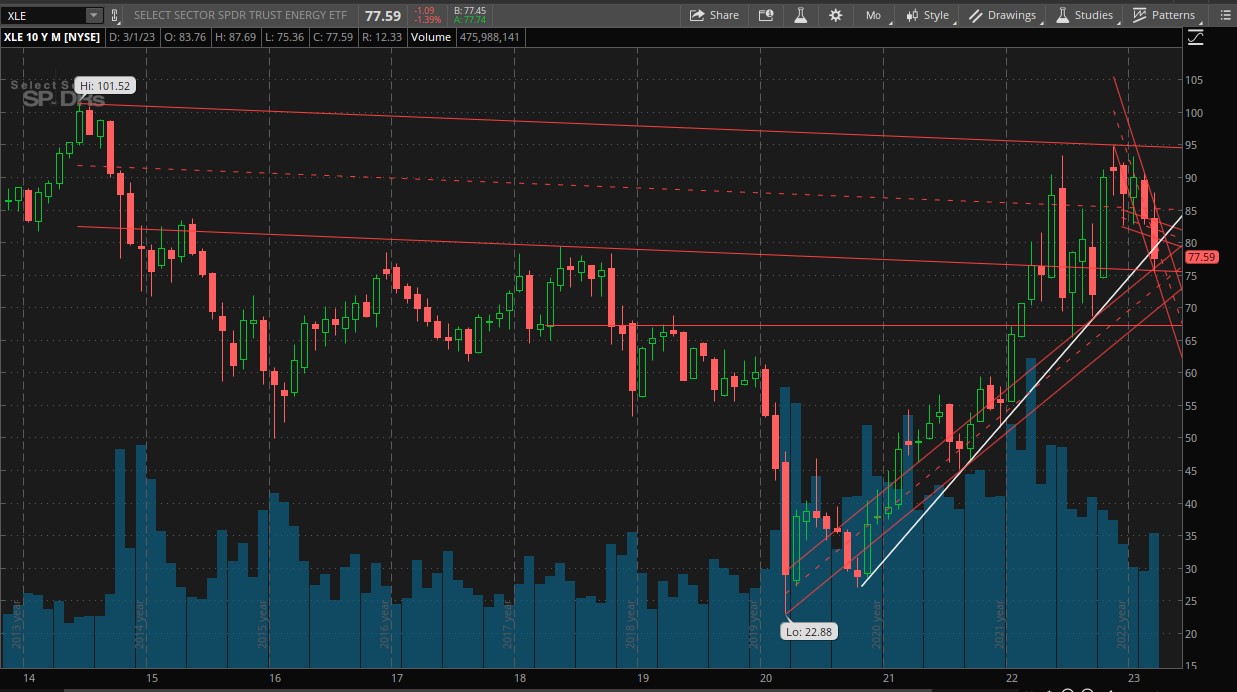This screenshot has width=1237, height=692.
Task: Click the Hi: 101.52 price label
Action: click(103, 87)
